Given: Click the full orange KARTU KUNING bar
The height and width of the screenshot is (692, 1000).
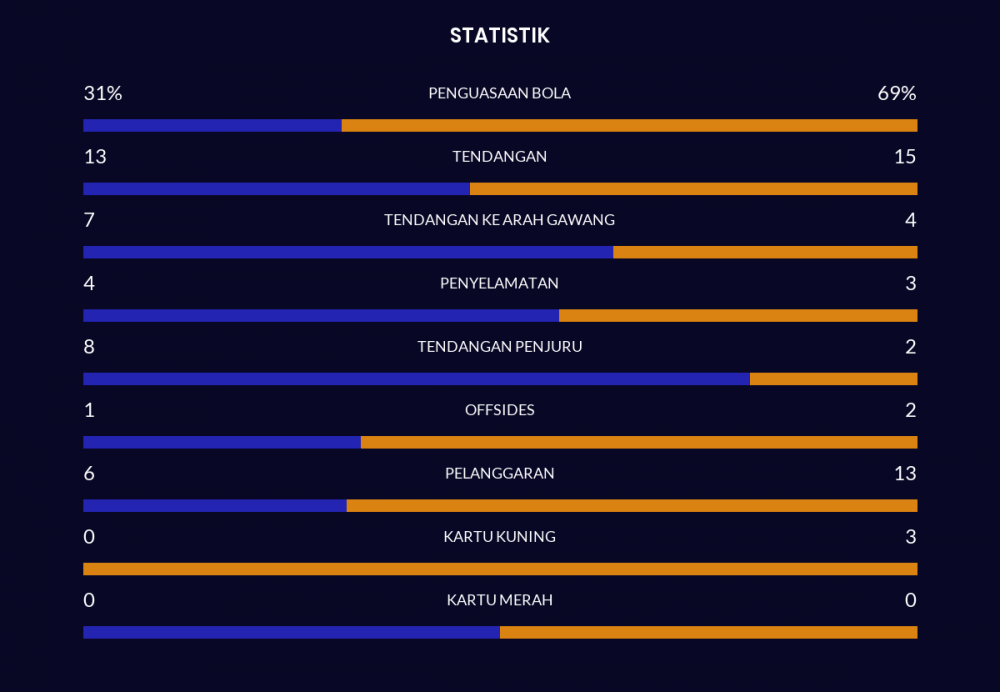Looking at the screenshot, I should coord(500,569).
